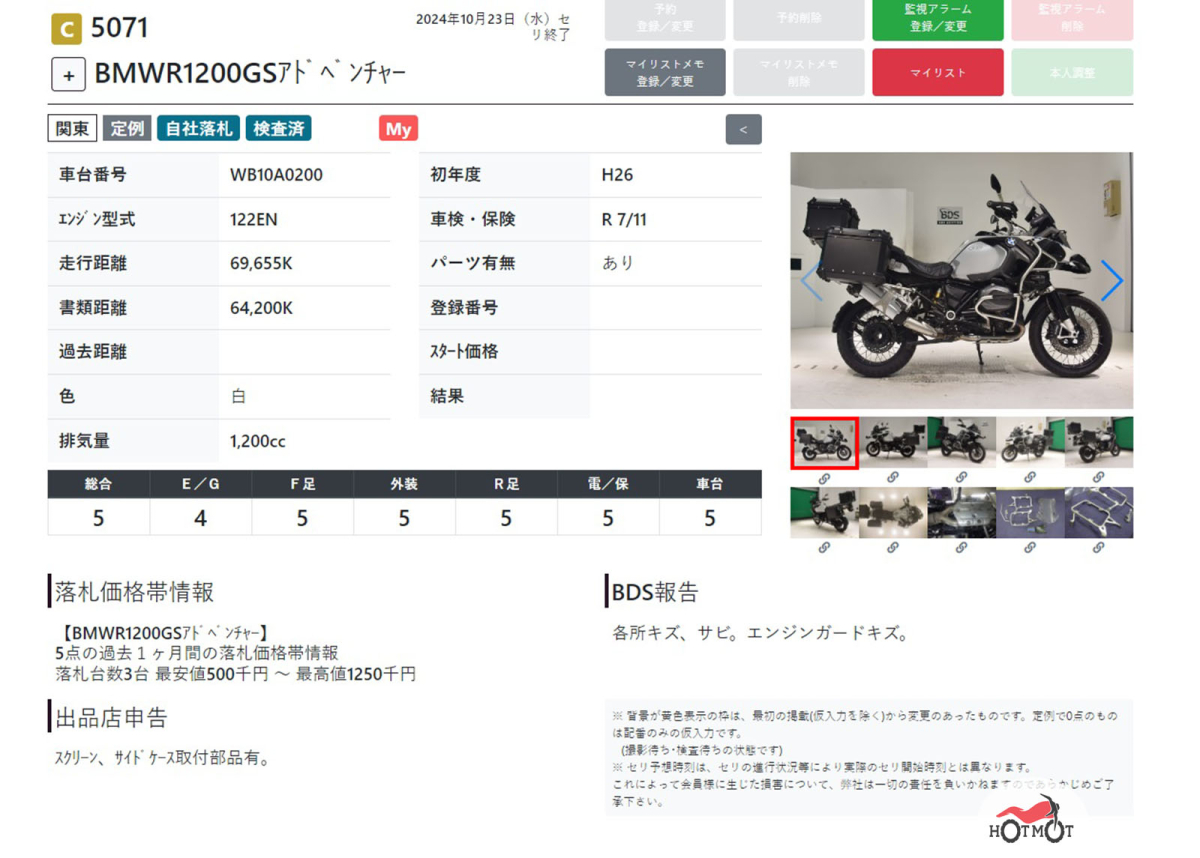Screen dimensions: 1200x858
Task: Click disabled 予約 登録/変更 button
Action: [665, 18]
